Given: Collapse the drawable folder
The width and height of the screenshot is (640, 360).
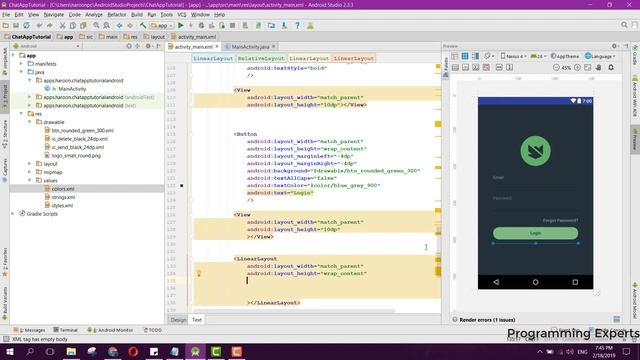Looking at the screenshot, I should [29, 122].
